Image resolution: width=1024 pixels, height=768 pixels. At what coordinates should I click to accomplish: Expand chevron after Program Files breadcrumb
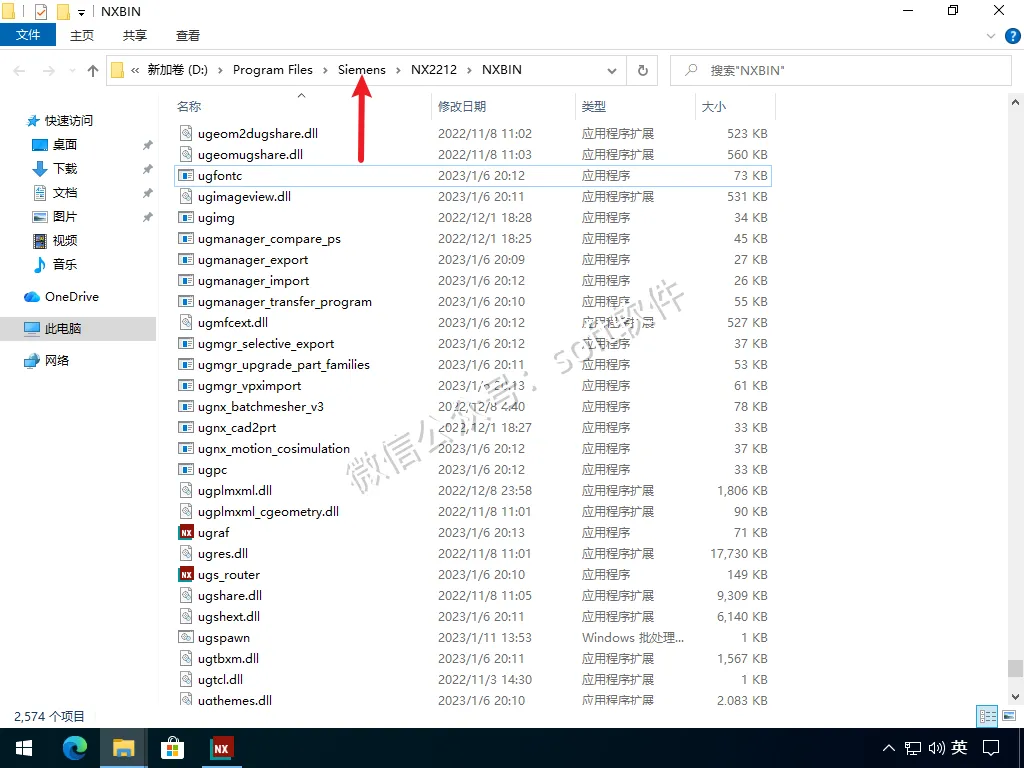325,71
